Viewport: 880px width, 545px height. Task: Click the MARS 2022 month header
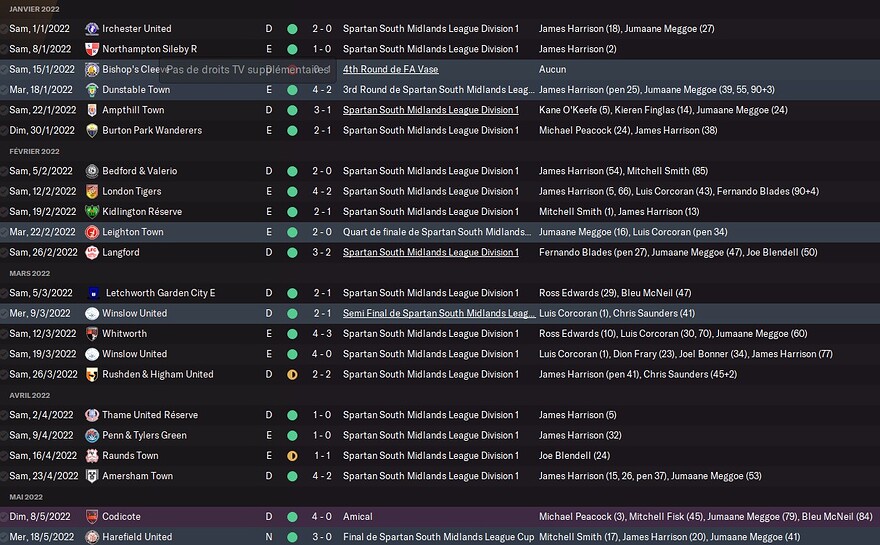coord(30,273)
